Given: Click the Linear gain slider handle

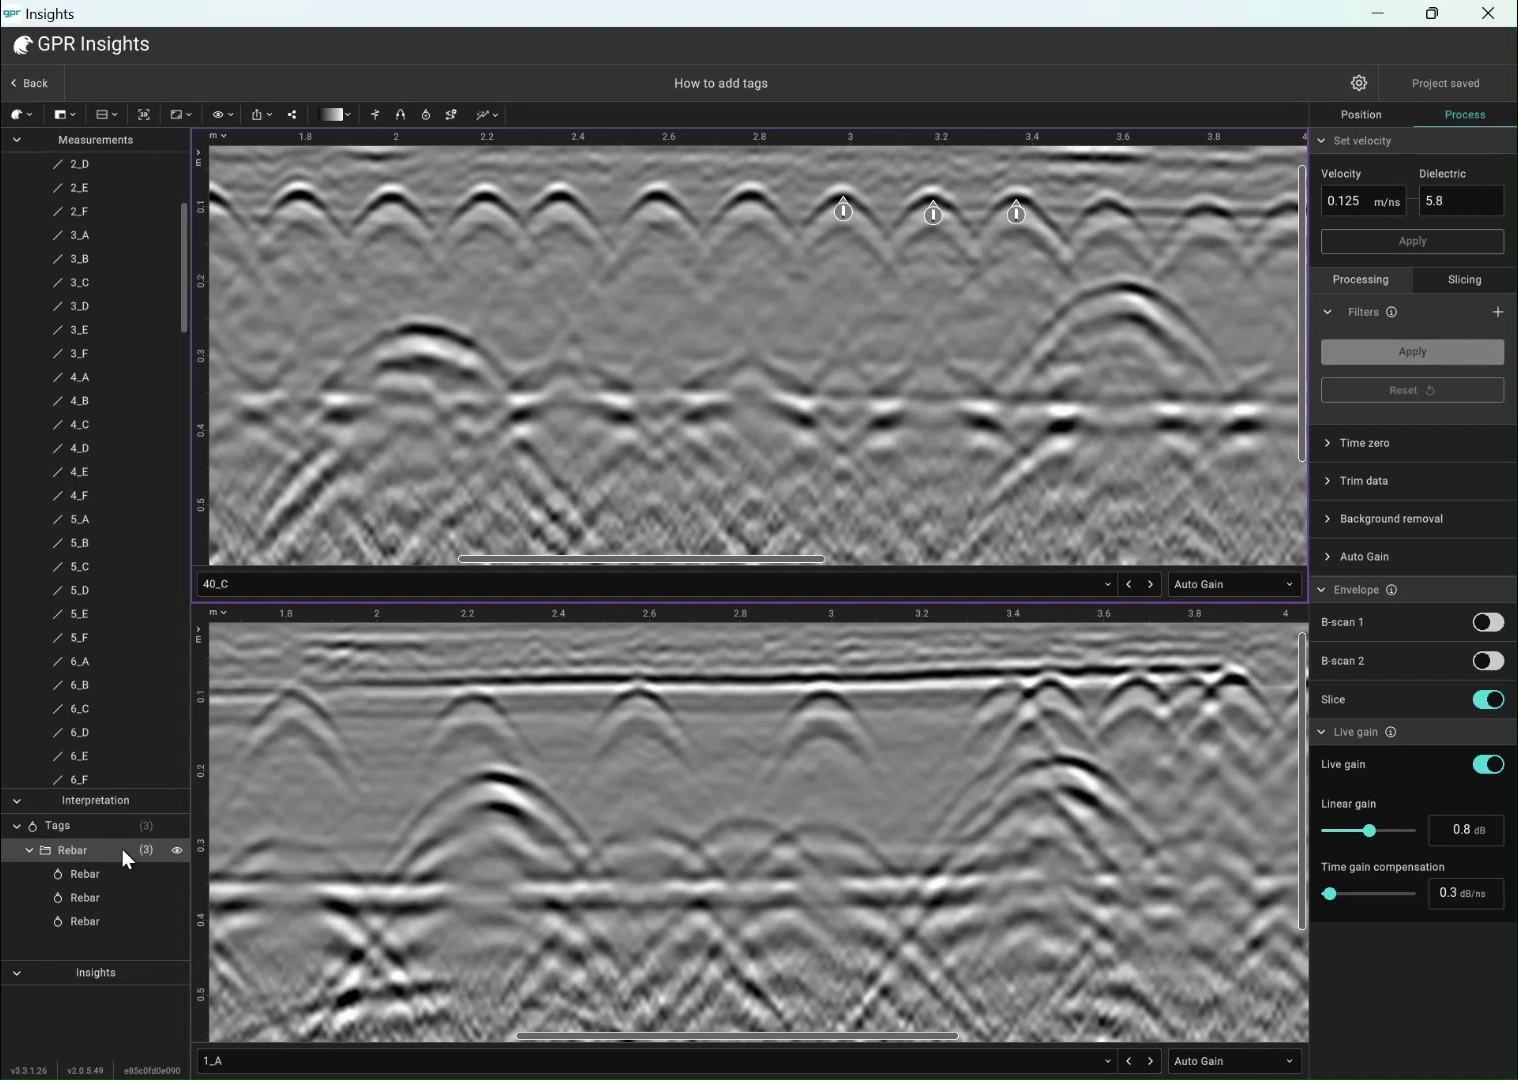Looking at the screenshot, I should (x=1369, y=830).
